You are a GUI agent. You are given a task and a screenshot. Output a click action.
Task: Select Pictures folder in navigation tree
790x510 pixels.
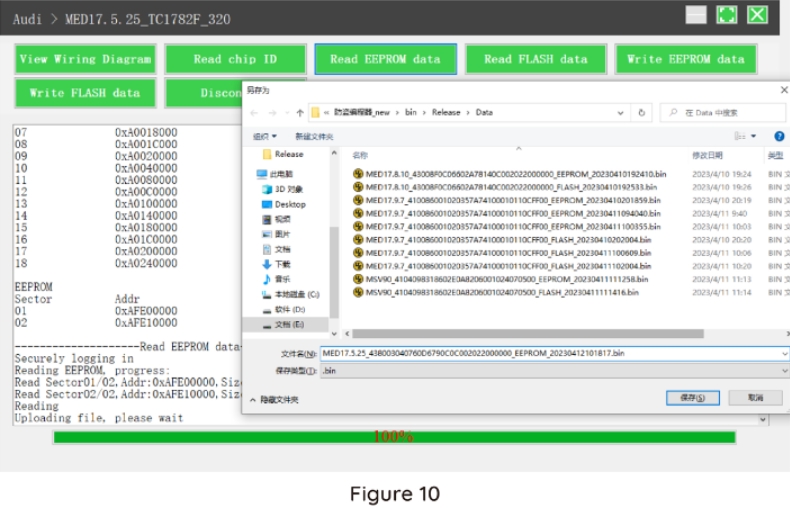[276, 234]
